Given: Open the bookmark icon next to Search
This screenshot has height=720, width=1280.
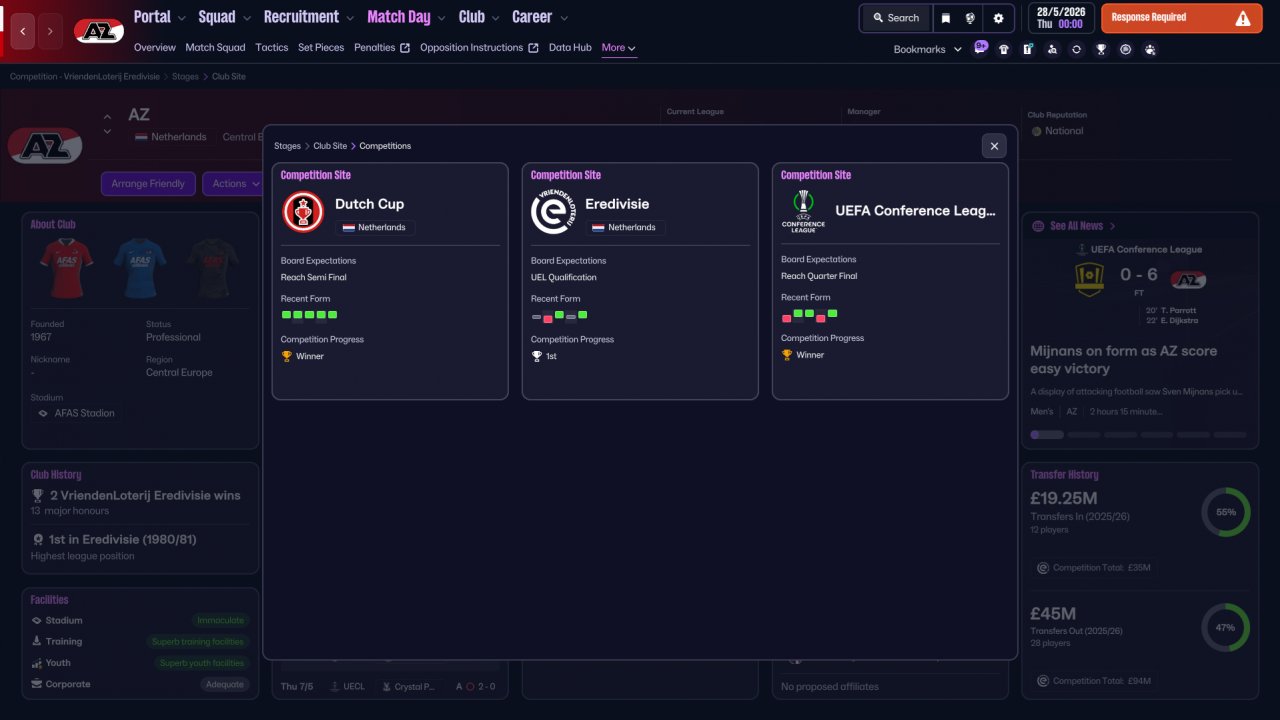Looking at the screenshot, I should click(x=945, y=18).
